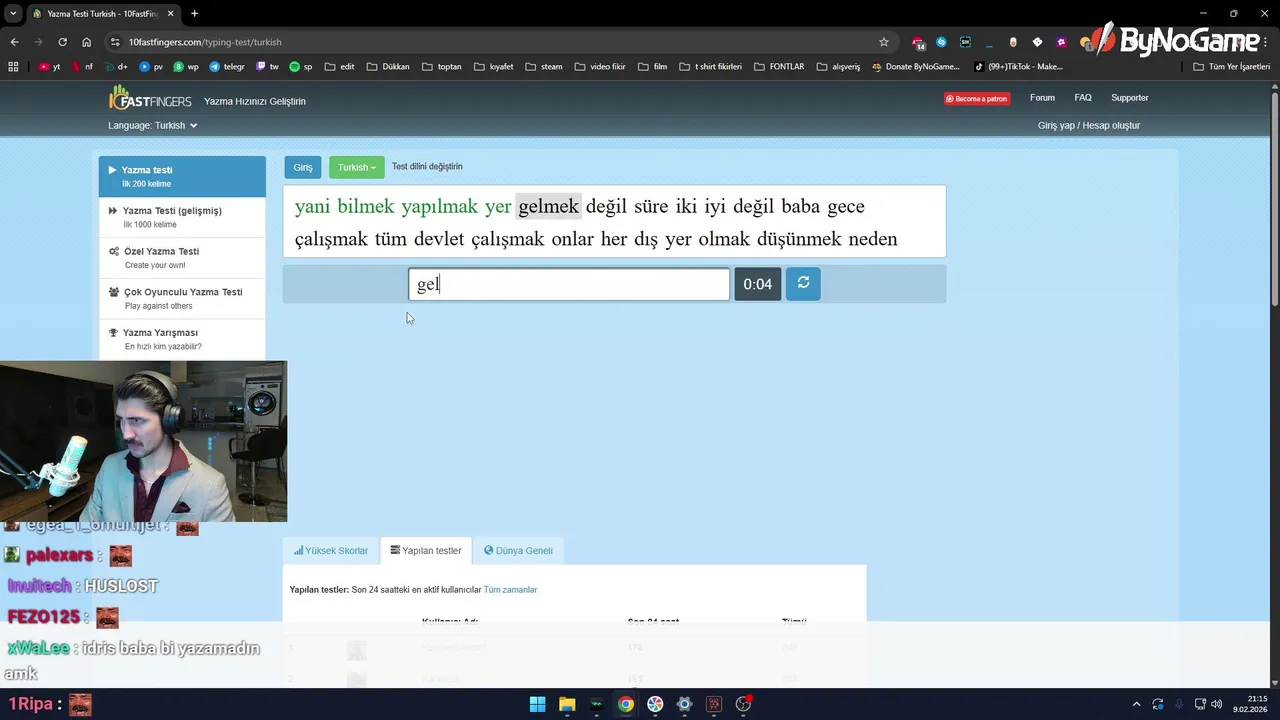Open the Donate ByNoGame bookmark
1280x720 pixels.
tap(915, 67)
